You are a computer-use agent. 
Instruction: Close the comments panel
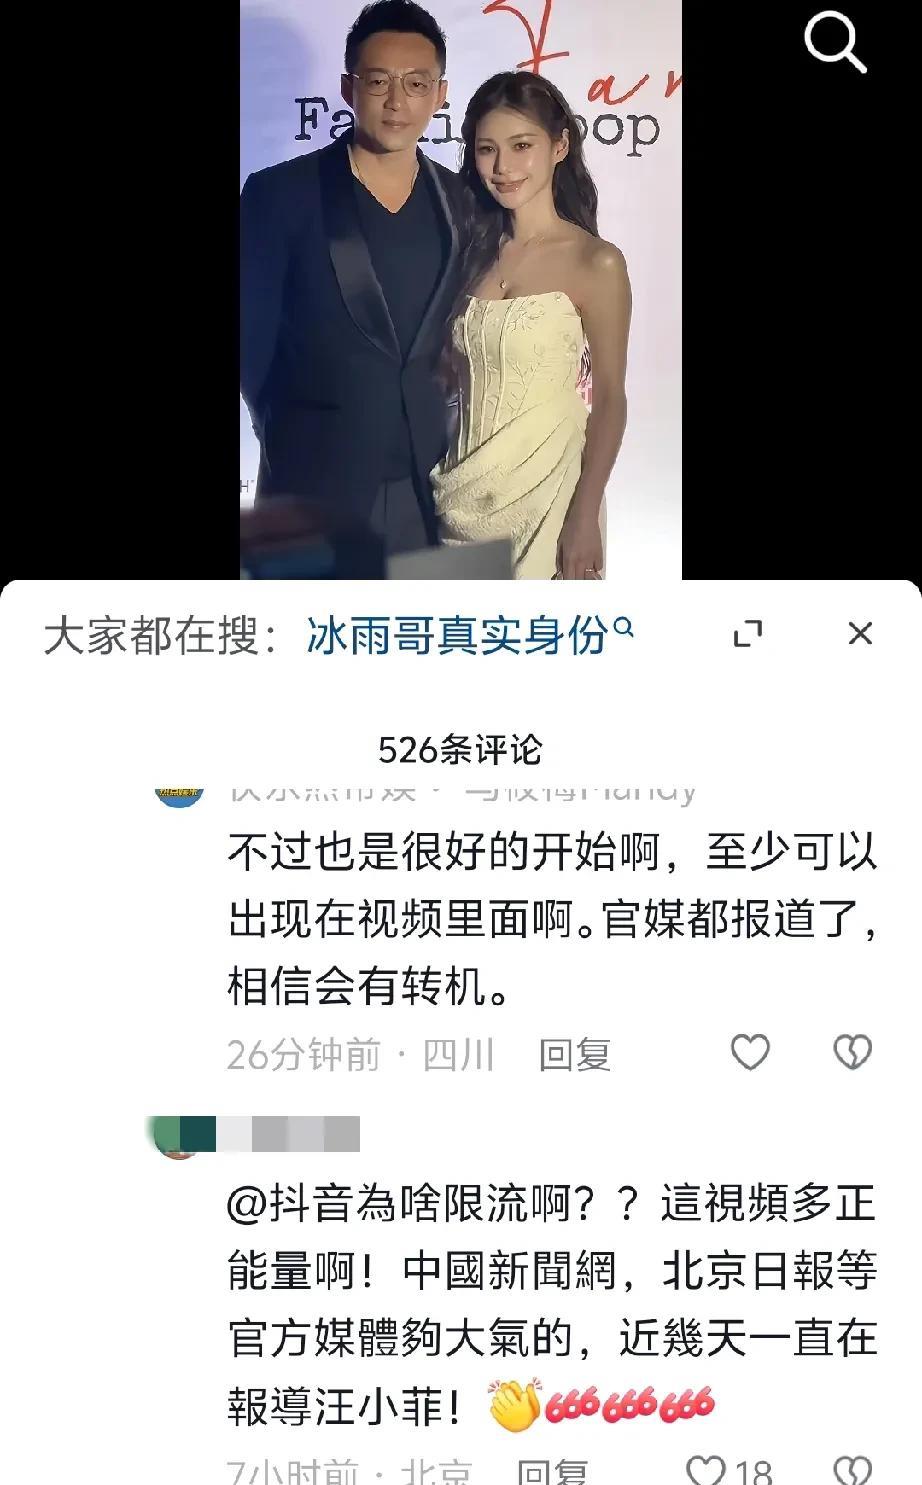[860, 633]
